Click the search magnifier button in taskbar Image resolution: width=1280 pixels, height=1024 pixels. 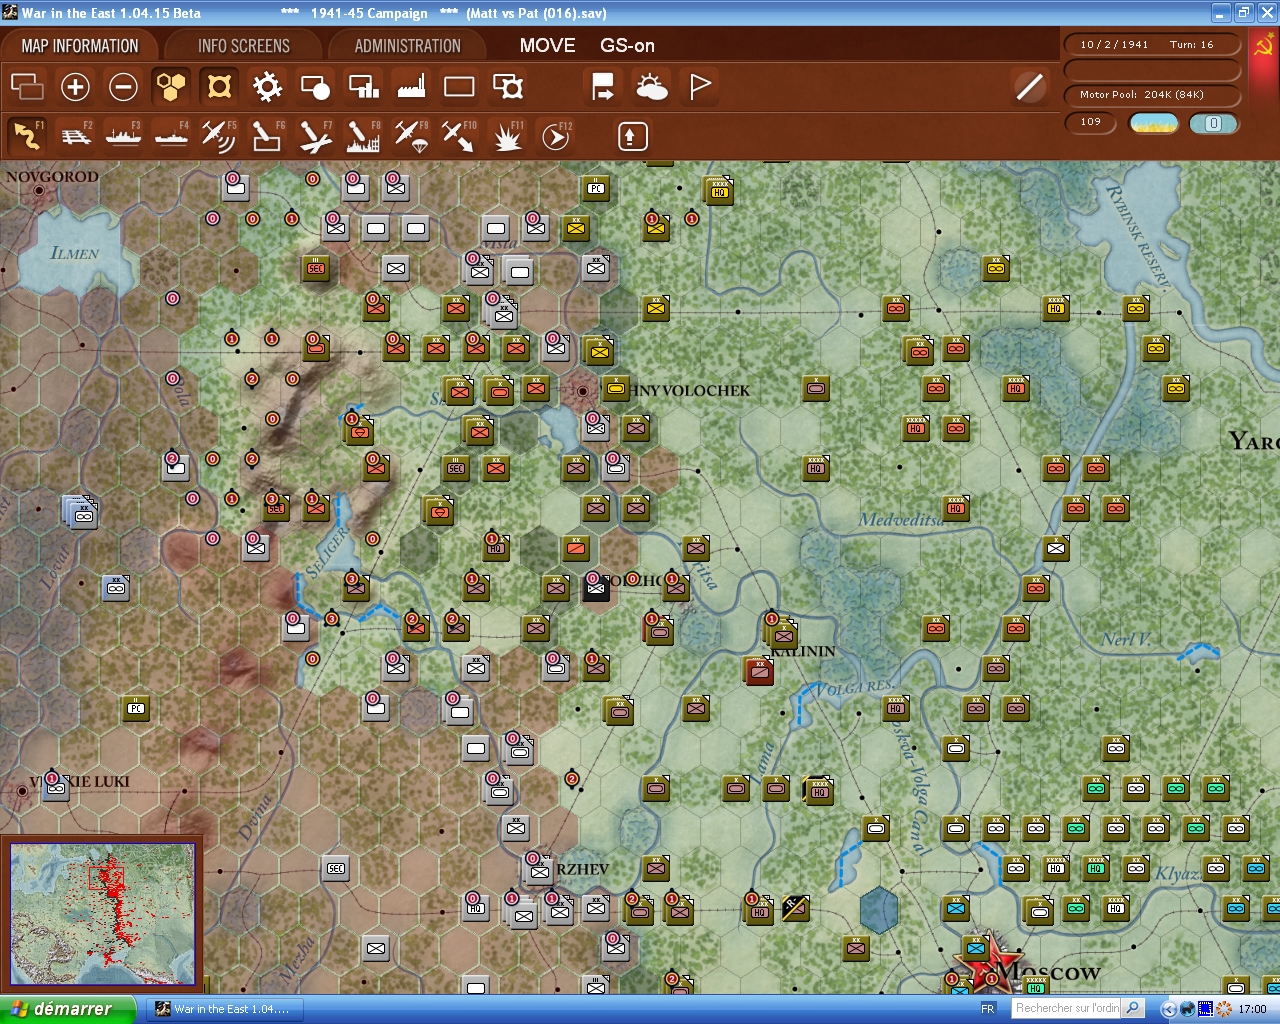click(1133, 1009)
